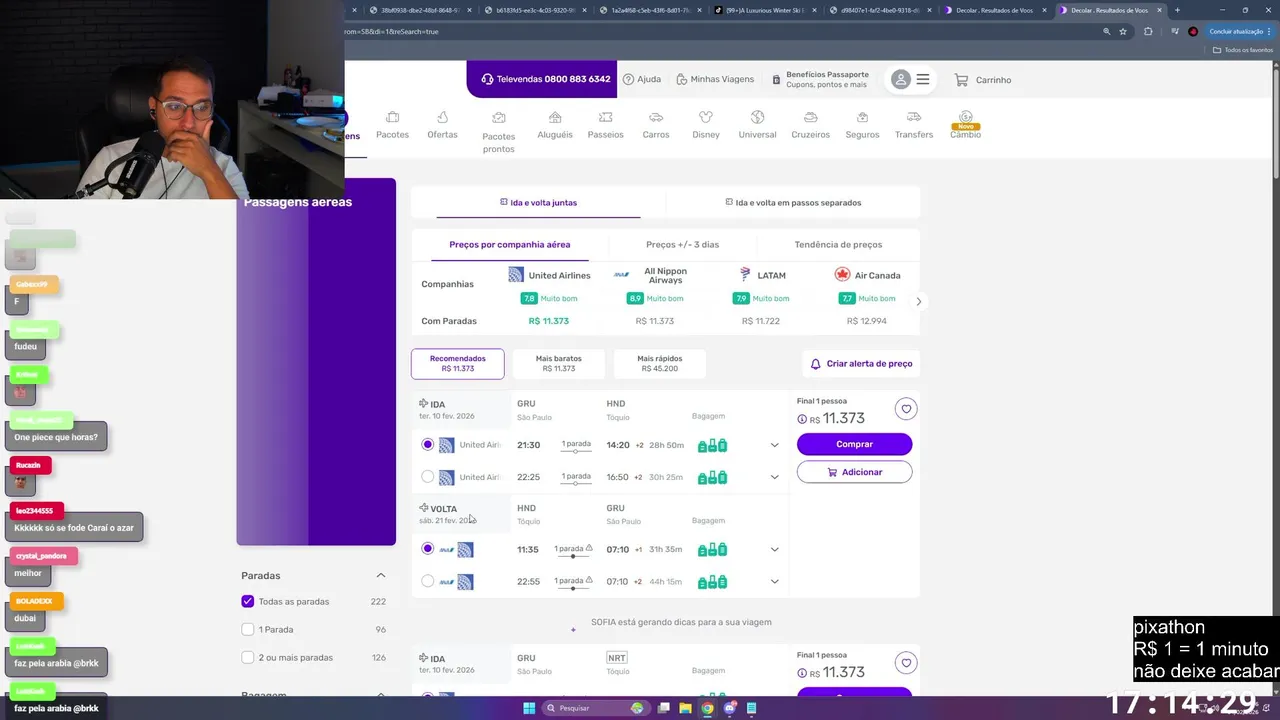Click the browser zoom magnifier icon
This screenshot has height=720, width=1280.
click(1106, 31)
